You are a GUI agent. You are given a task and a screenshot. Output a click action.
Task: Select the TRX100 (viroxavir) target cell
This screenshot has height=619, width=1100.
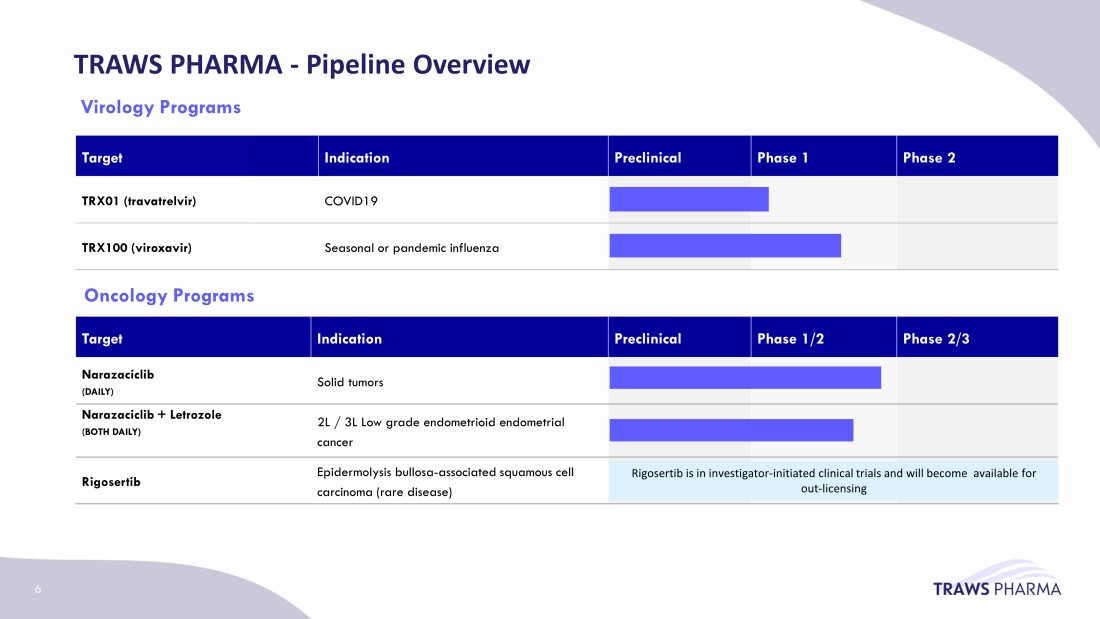[x=136, y=248]
